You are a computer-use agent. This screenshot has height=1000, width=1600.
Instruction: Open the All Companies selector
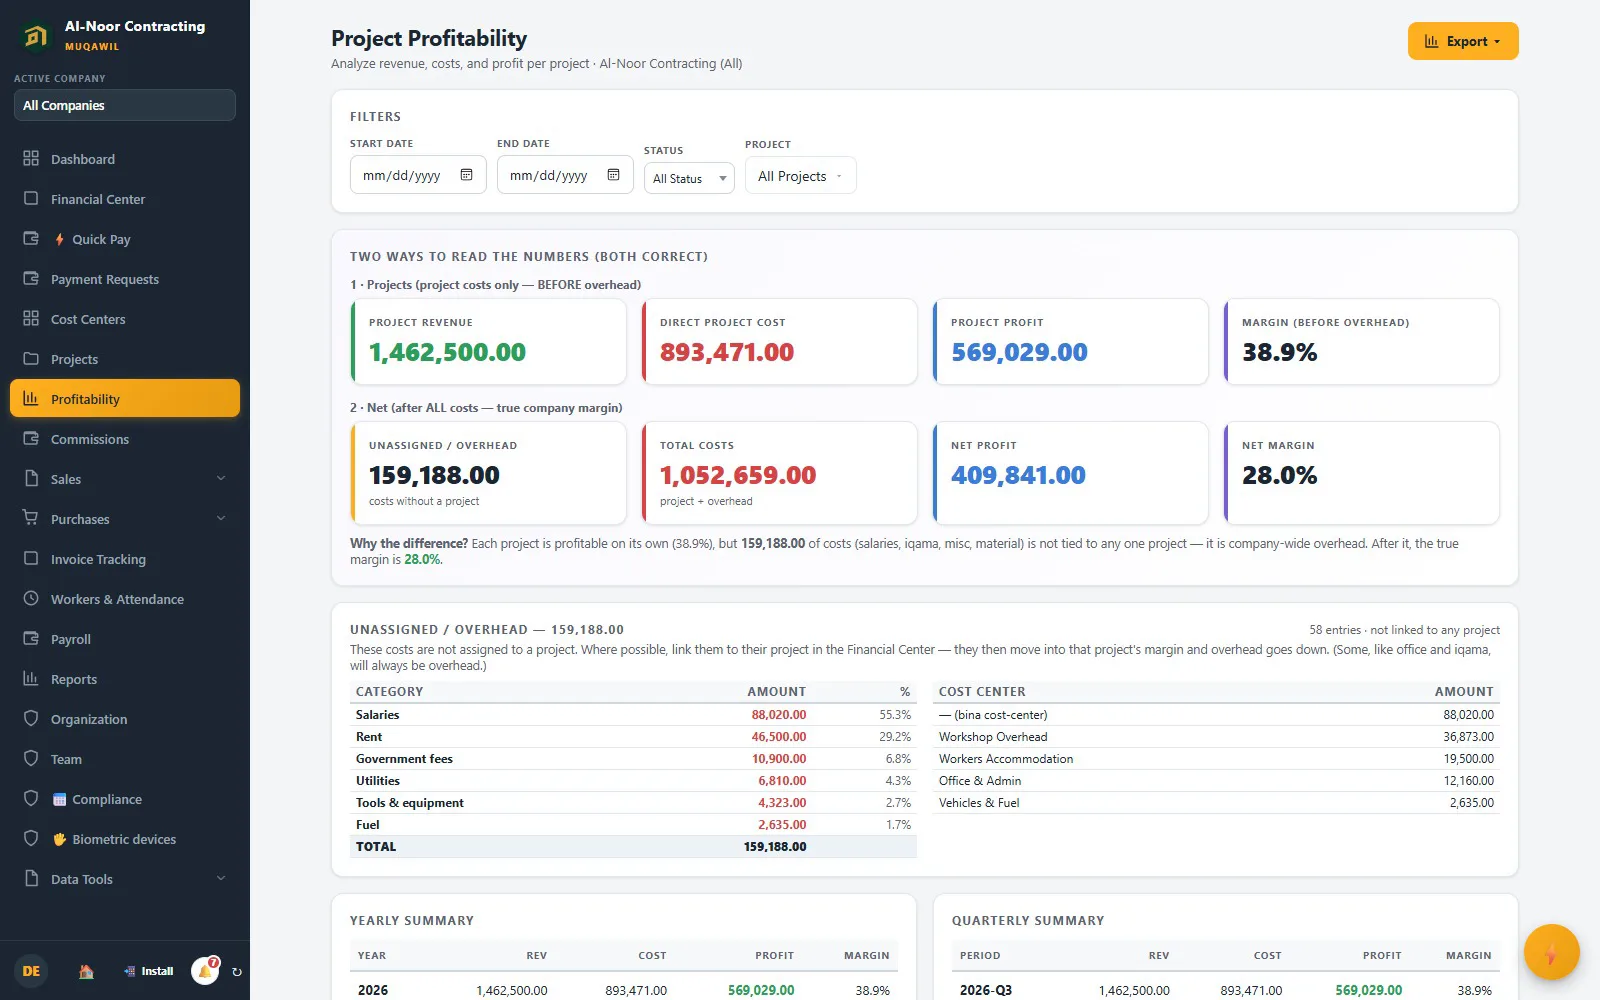125,105
